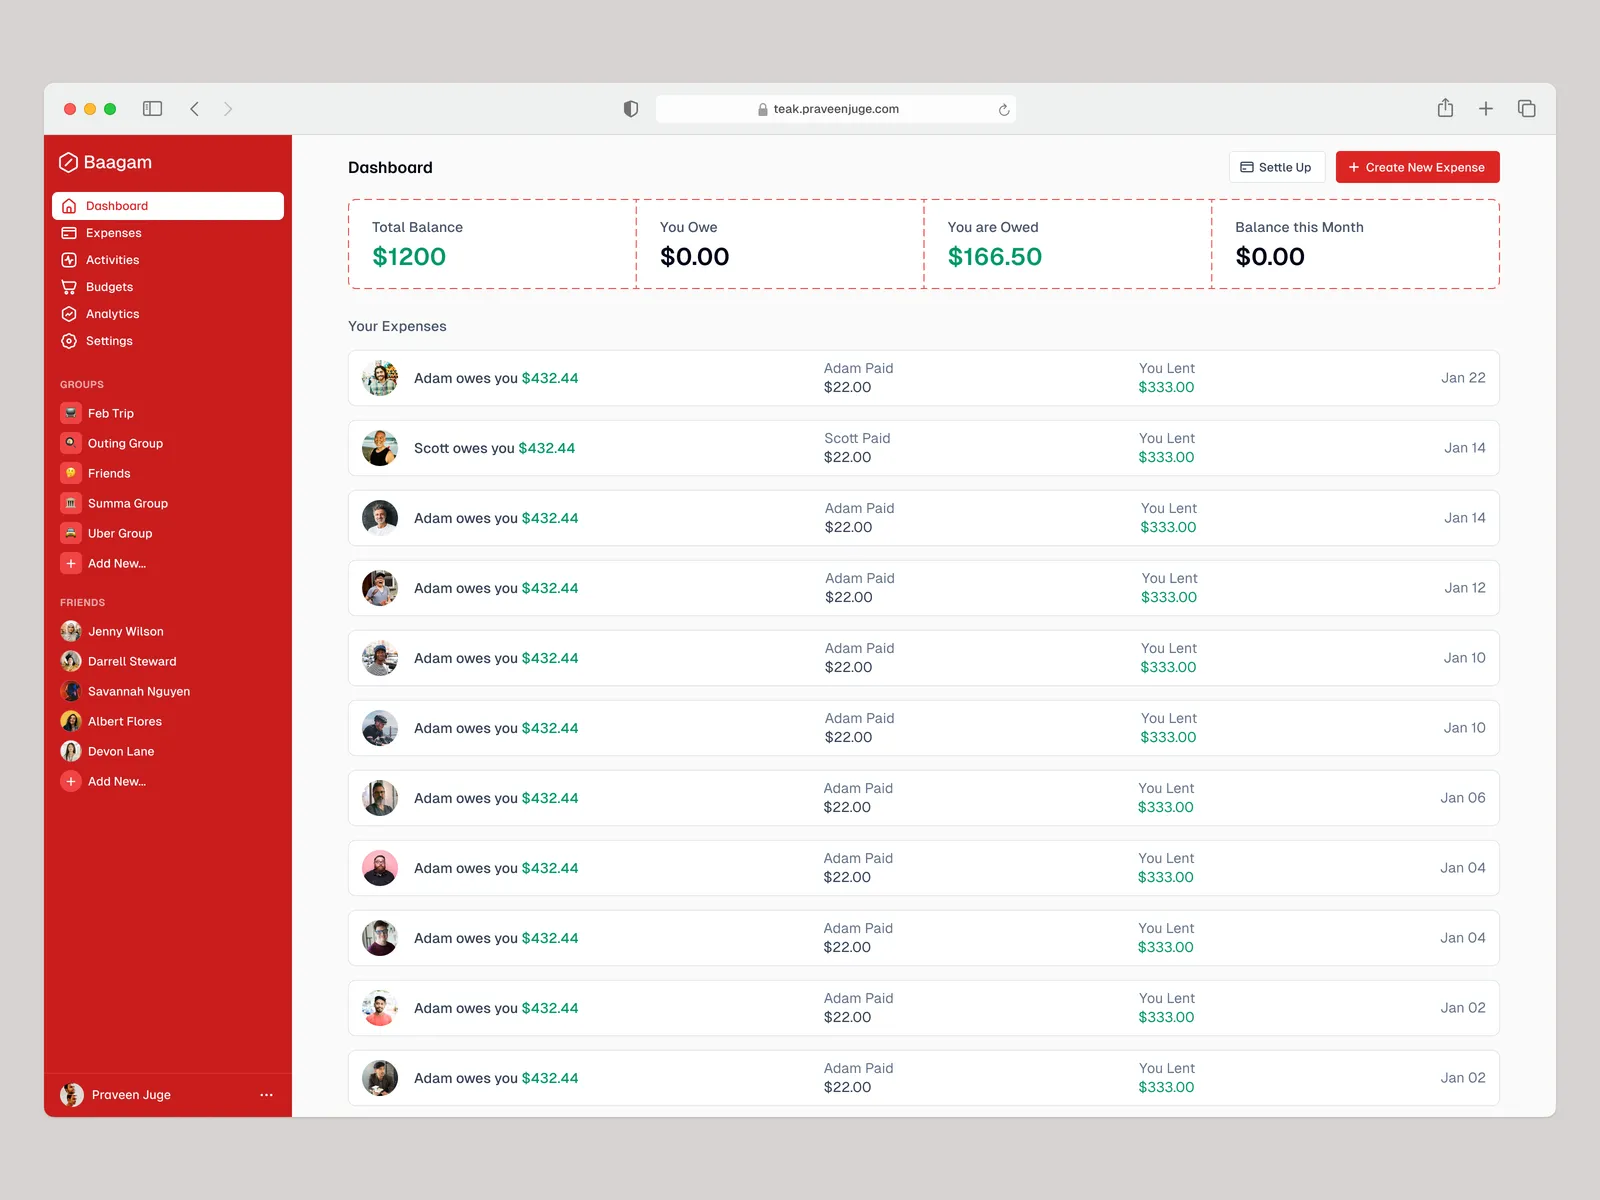1600x1200 pixels.
Task: Click the browser share icon
Action: [x=1445, y=108]
